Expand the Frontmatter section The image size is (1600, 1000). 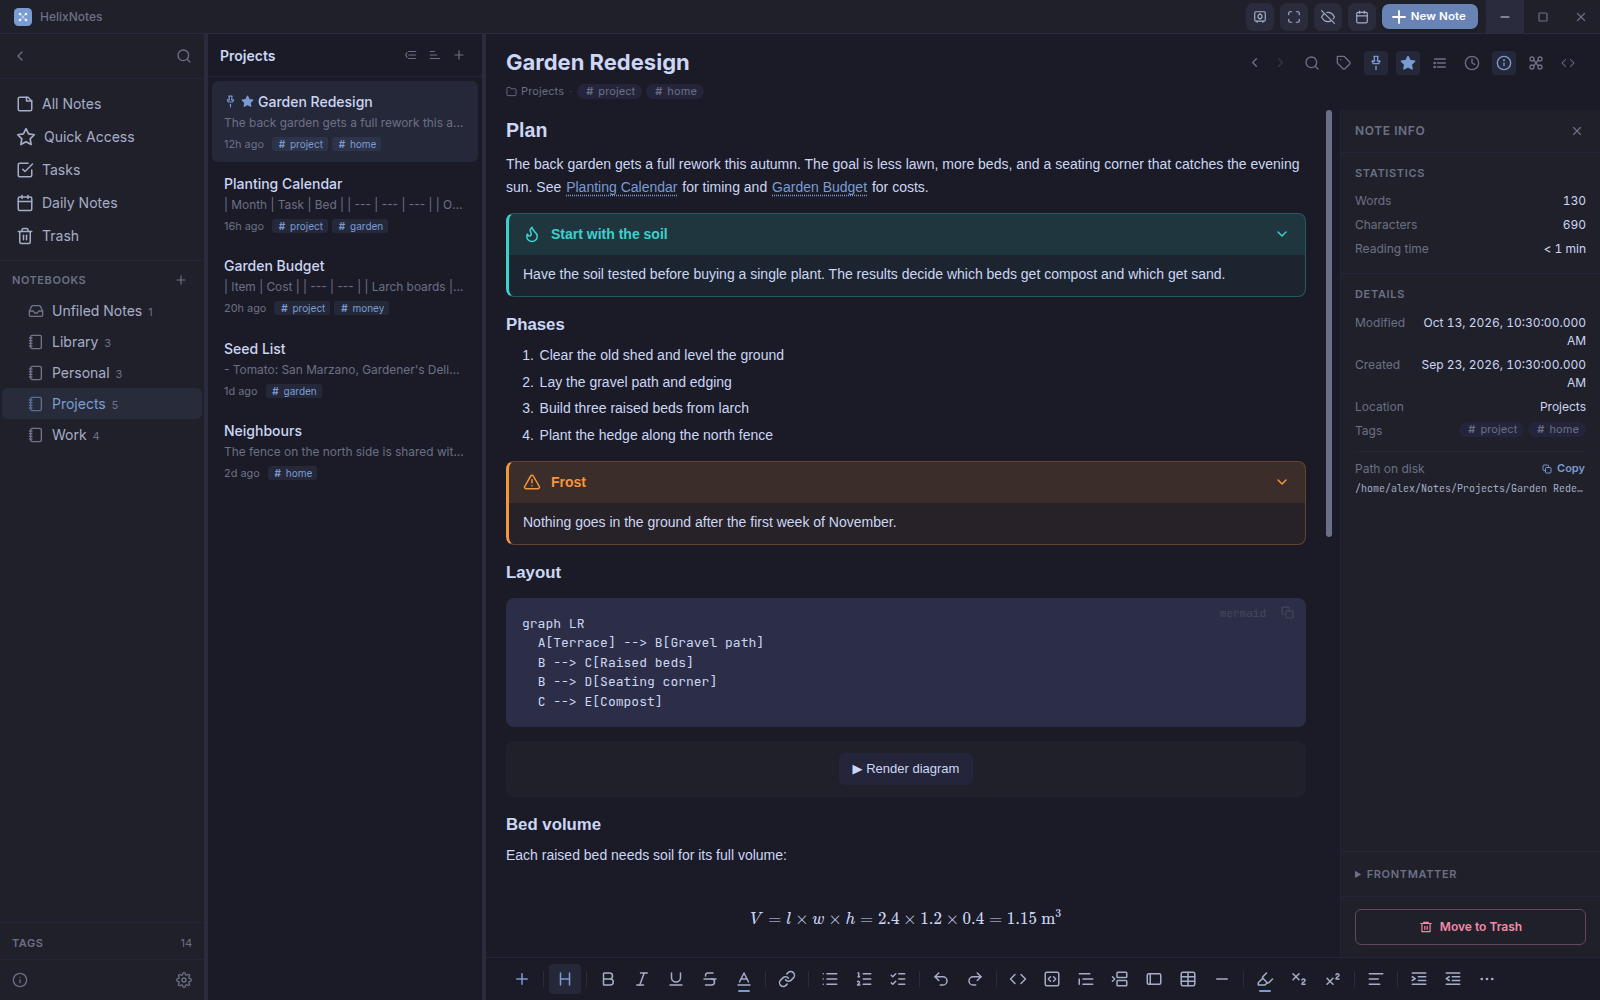tap(1406, 874)
